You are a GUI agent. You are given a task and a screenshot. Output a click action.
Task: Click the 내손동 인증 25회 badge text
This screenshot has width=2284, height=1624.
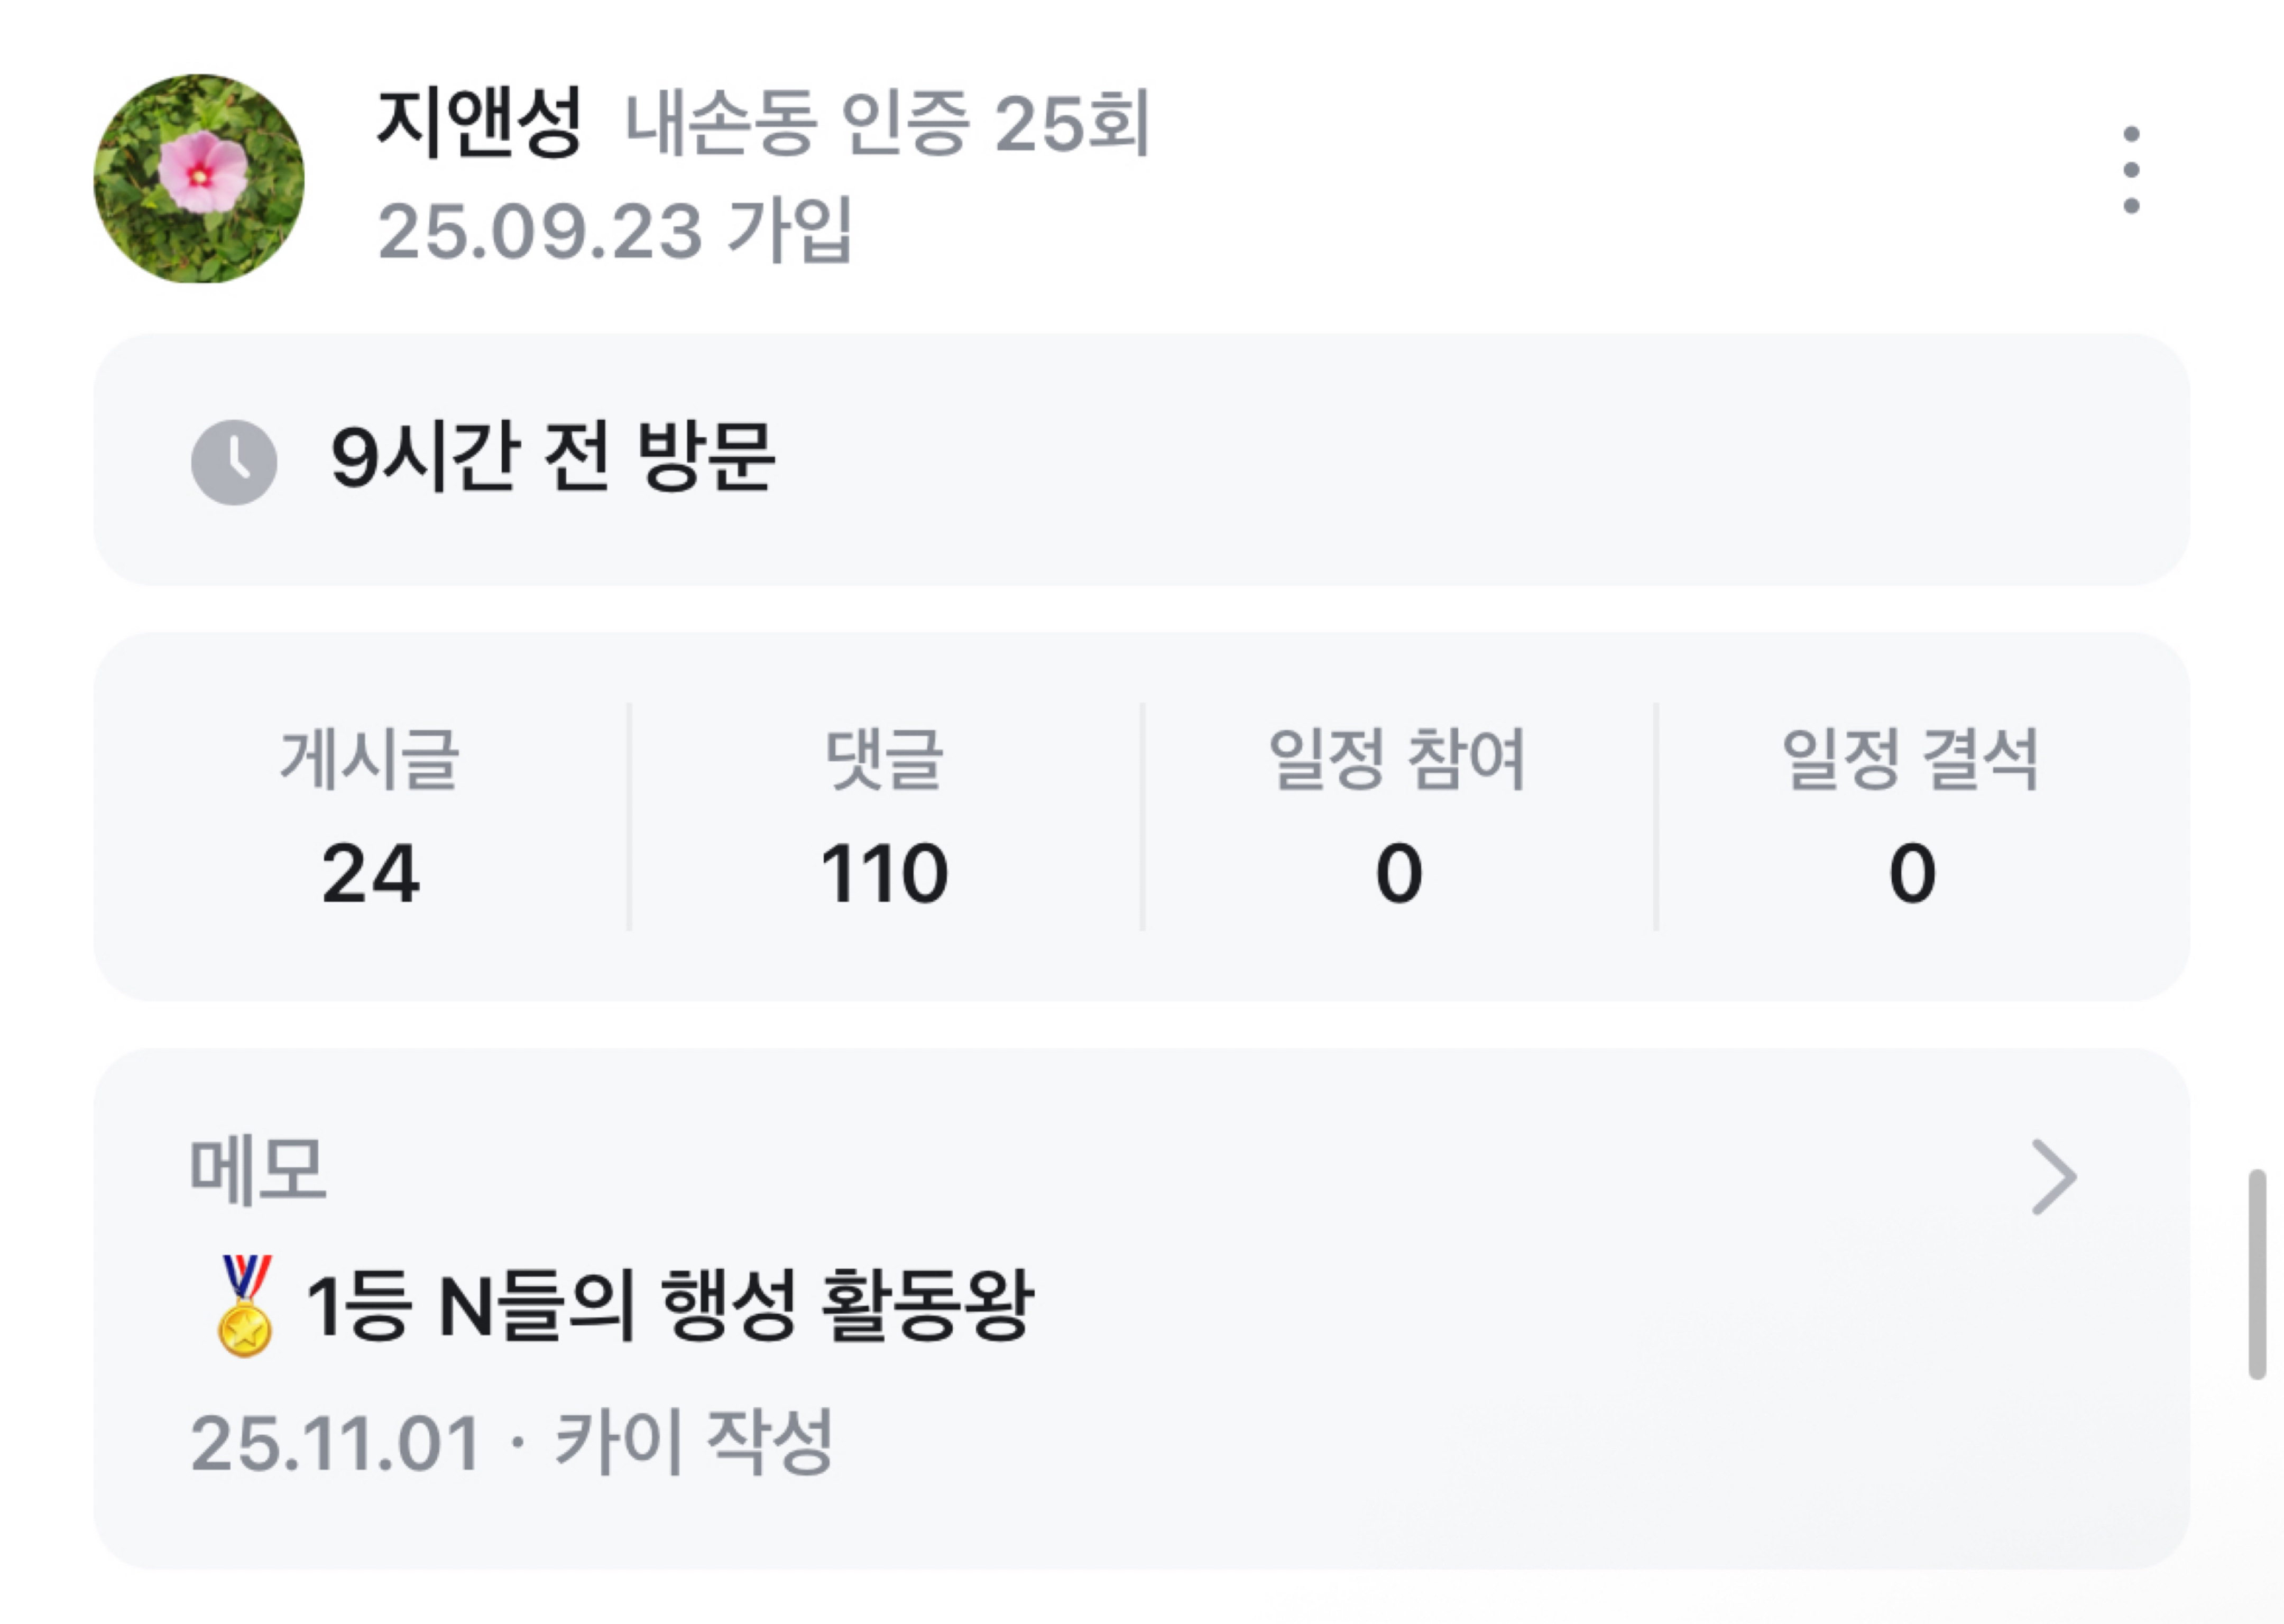point(886,124)
